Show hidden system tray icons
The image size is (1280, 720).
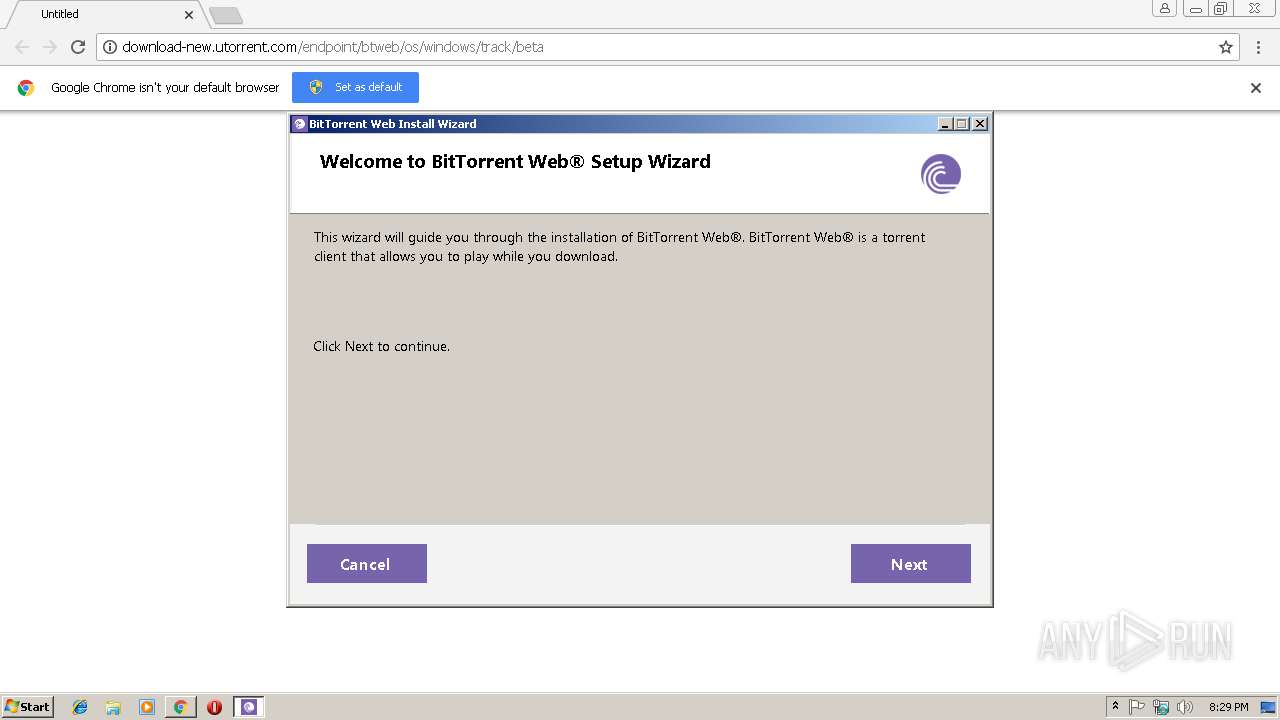[x=1115, y=707]
